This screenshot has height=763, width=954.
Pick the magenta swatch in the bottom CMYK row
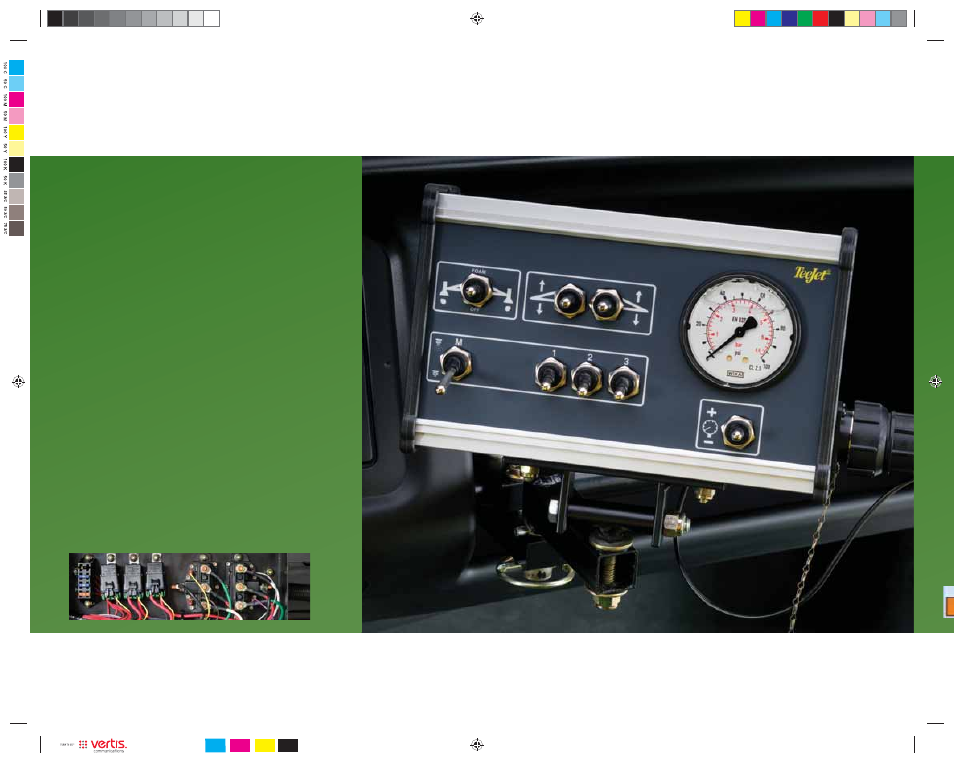[x=240, y=745]
